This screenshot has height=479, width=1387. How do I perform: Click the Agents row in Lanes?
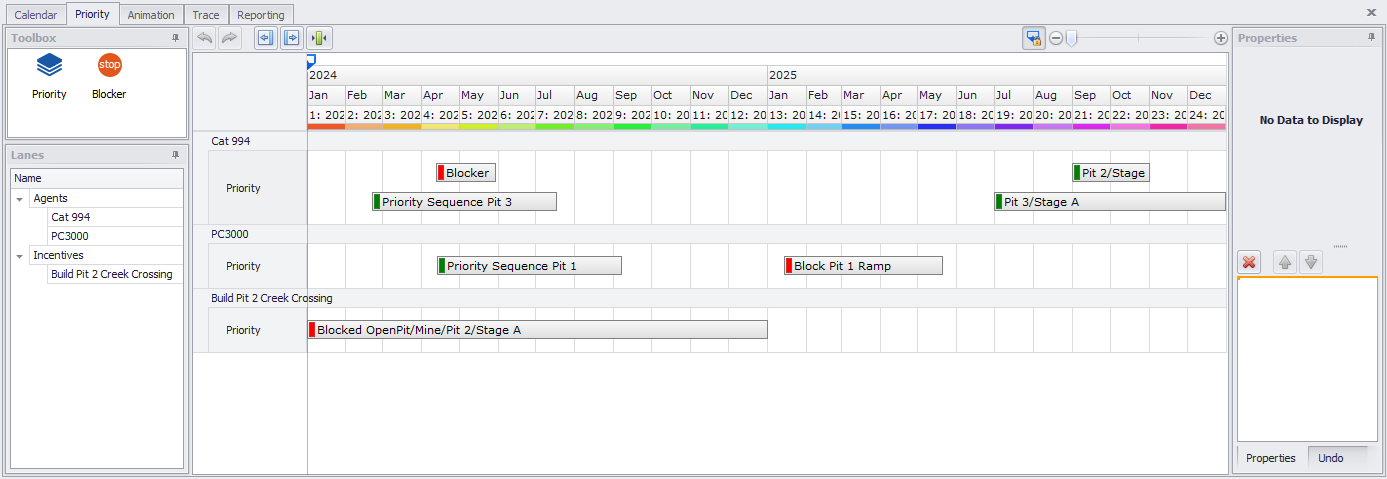[98, 198]
